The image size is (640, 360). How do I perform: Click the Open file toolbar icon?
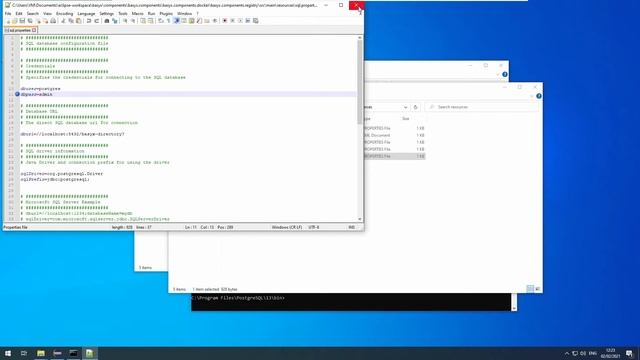click(14, 20)
